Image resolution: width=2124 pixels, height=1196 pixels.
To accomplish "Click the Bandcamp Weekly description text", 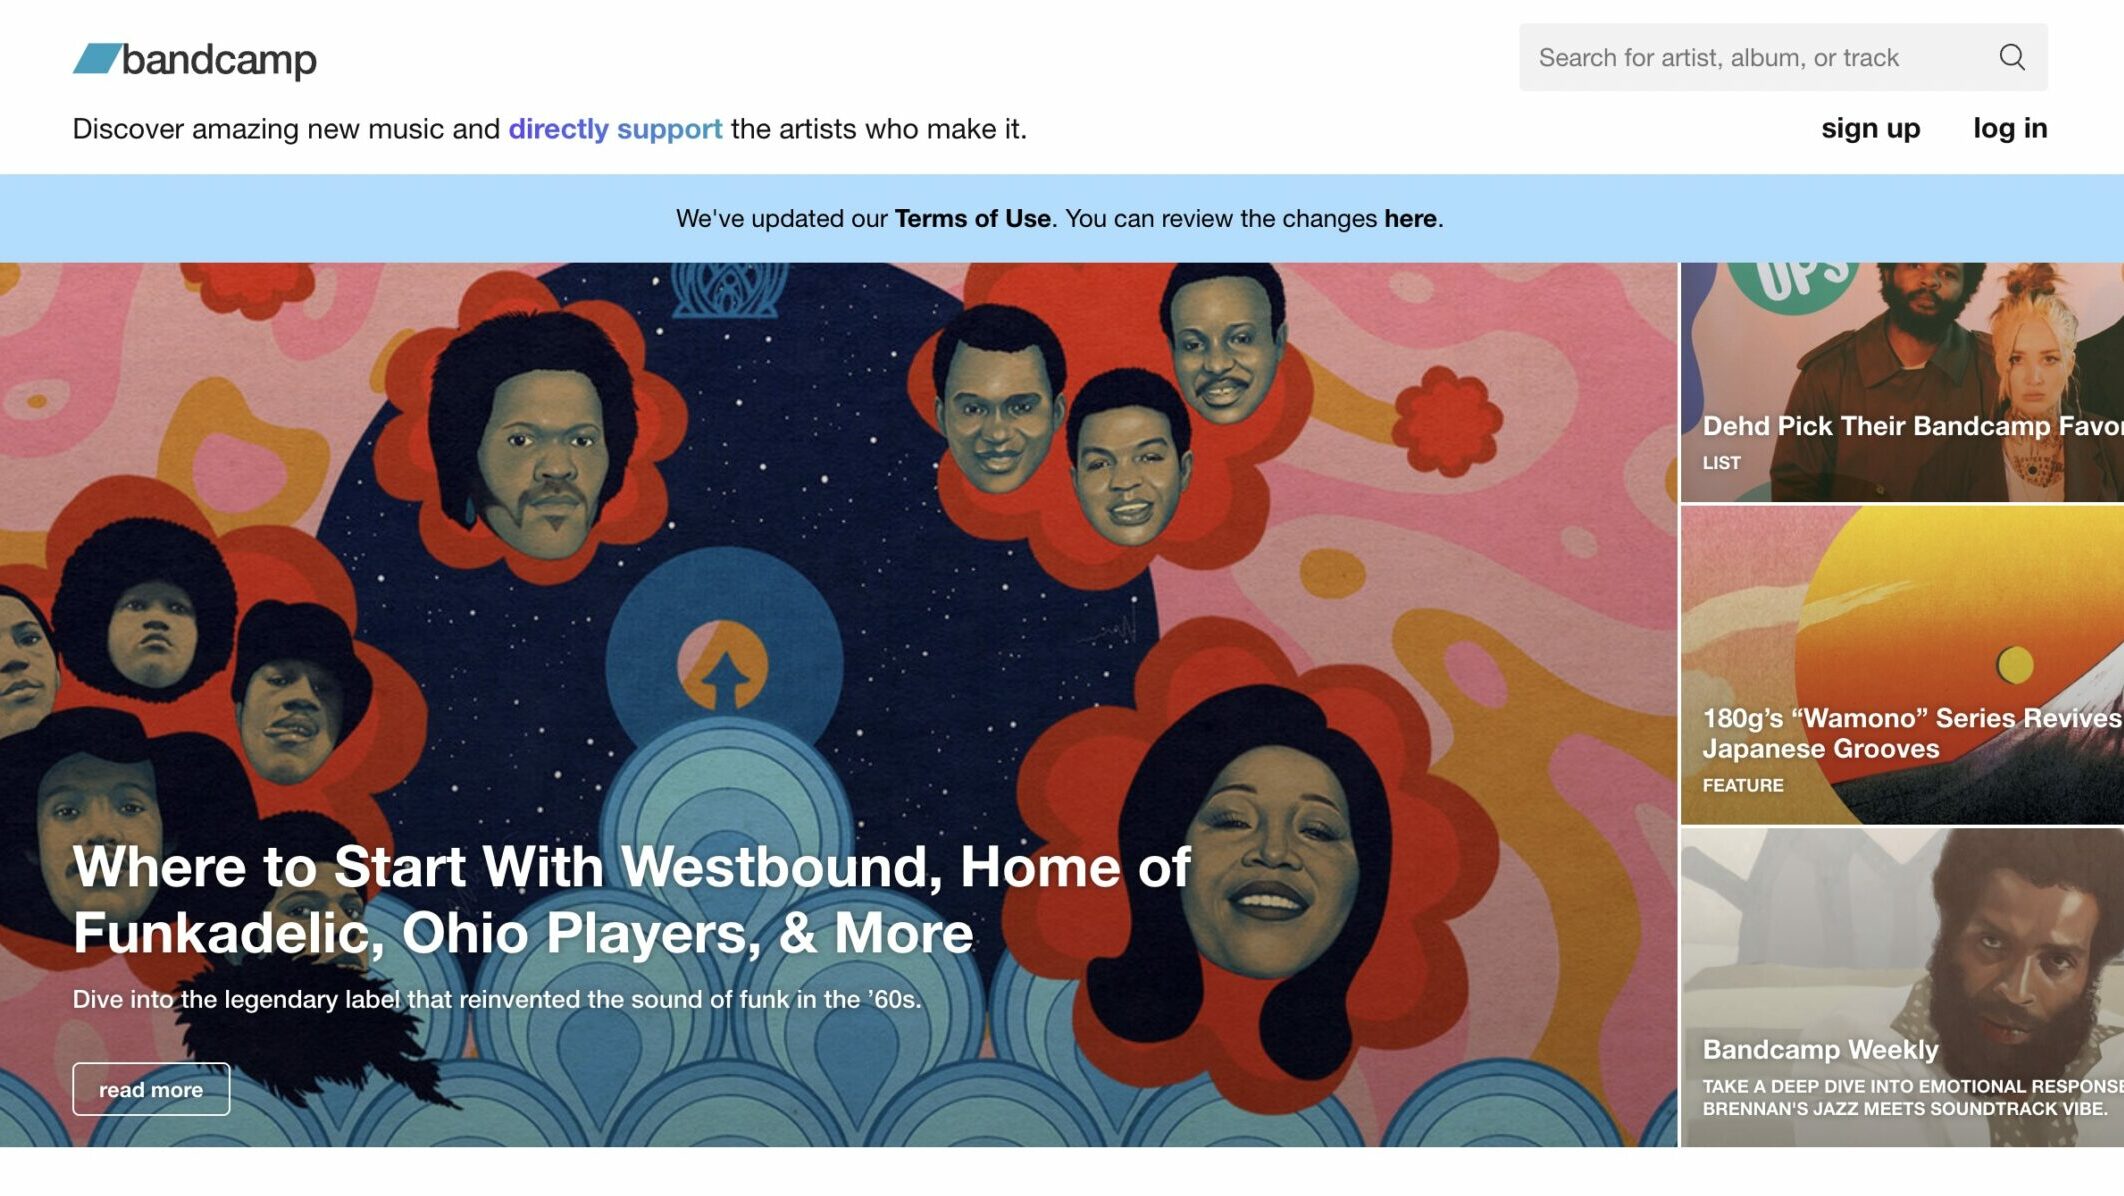I will (1912, 1097).
